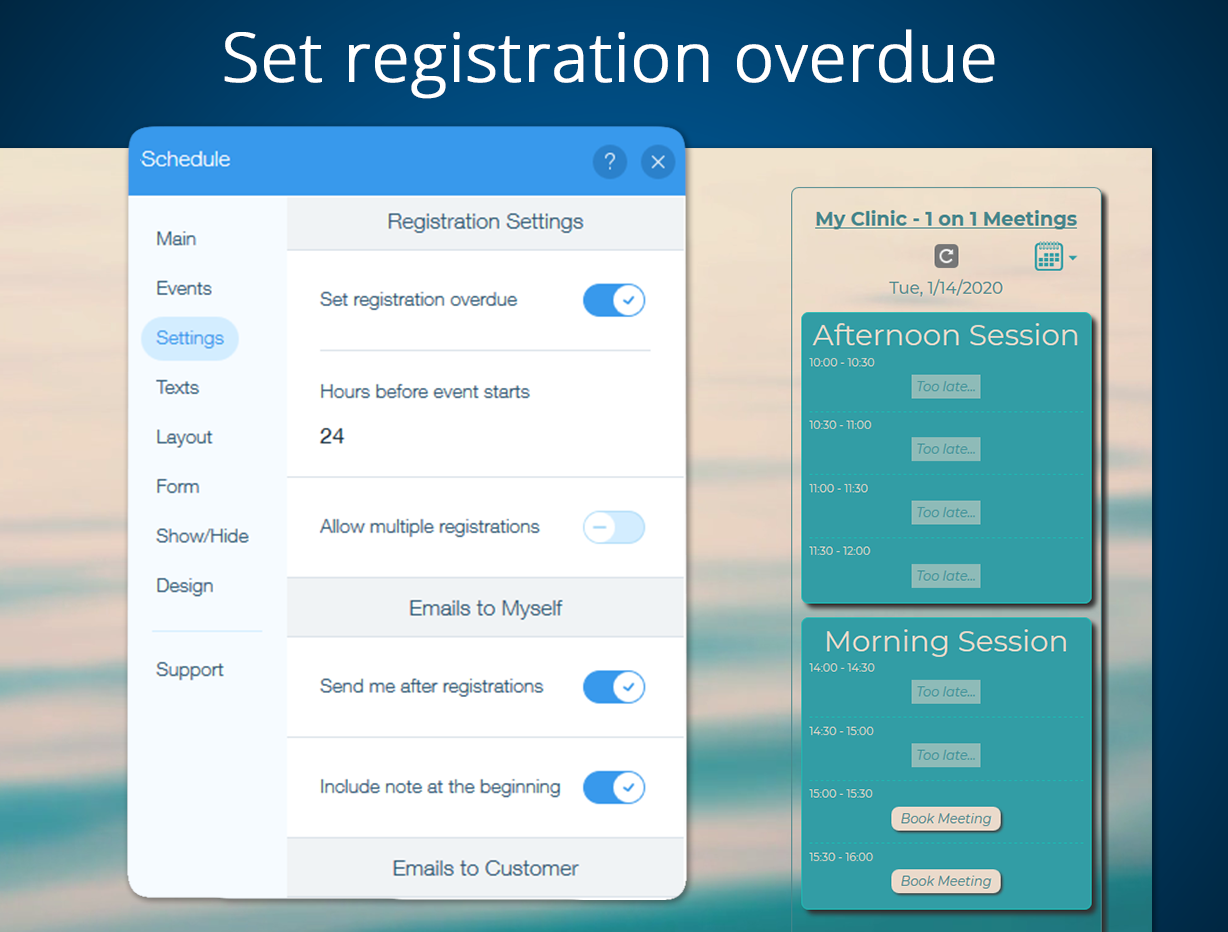Click the Schedule panel title
Image resolution: width=1228 pixels, height=932 pixels.
[186, 159]
